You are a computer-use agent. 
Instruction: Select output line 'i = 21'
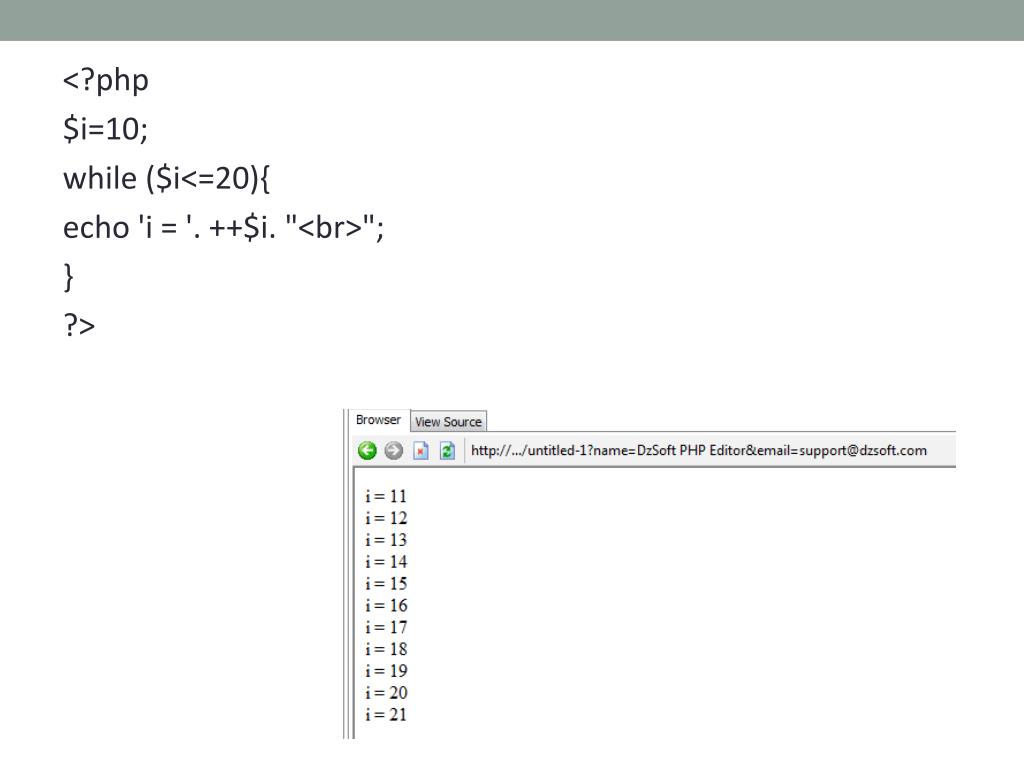point(386,714)
